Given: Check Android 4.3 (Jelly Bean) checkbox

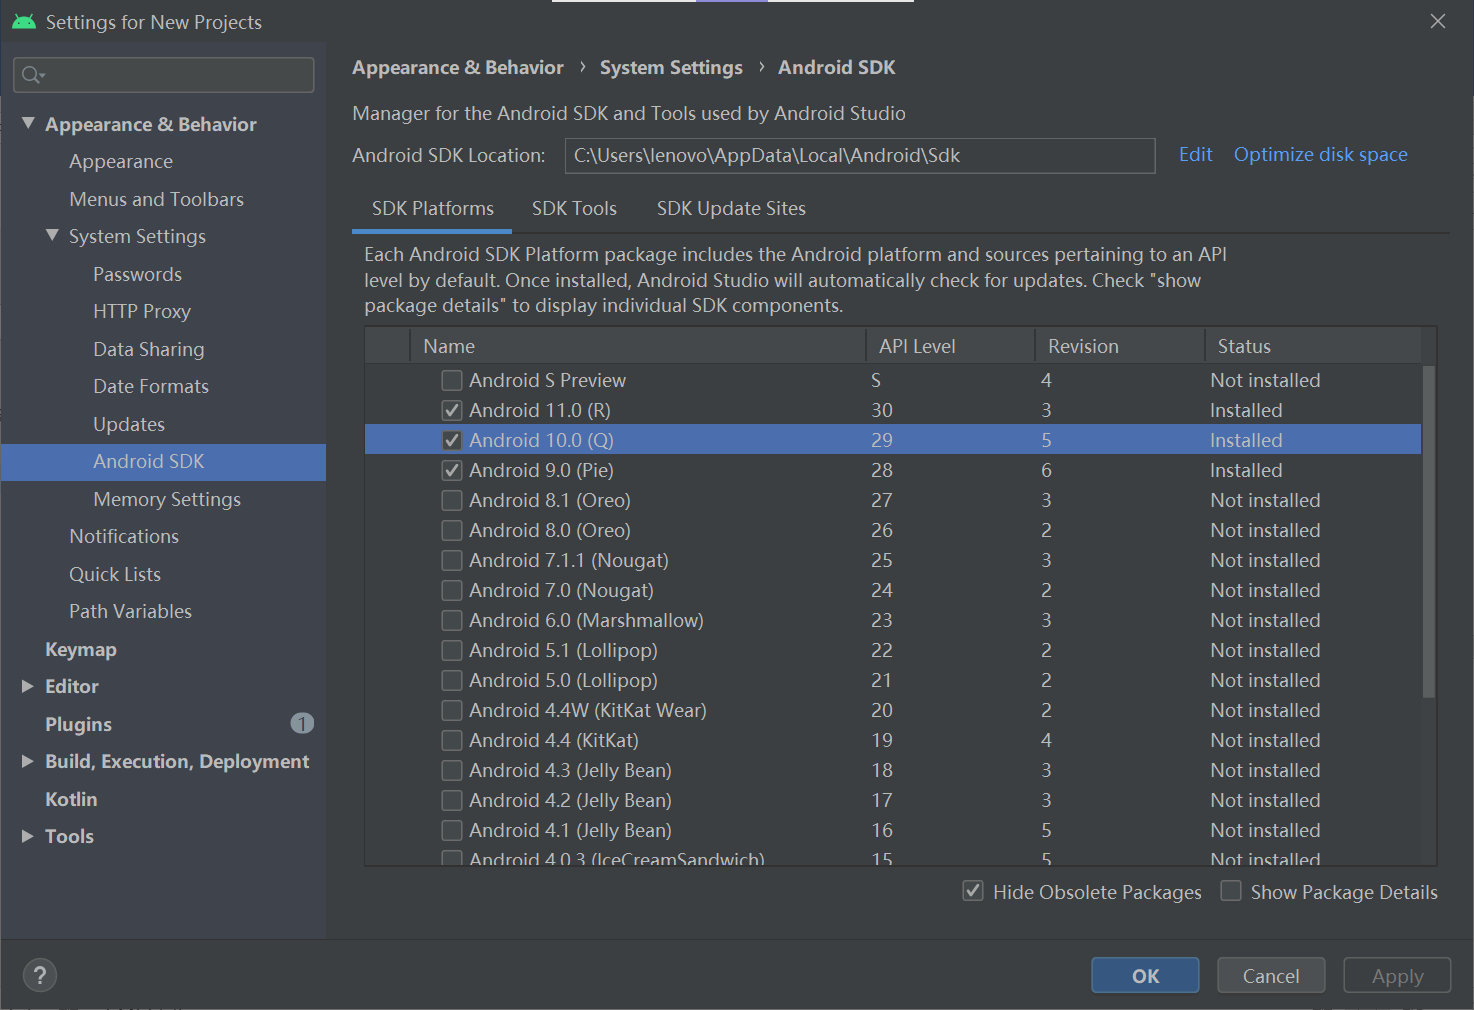Looking at the screenshot, I should (452, 770).
